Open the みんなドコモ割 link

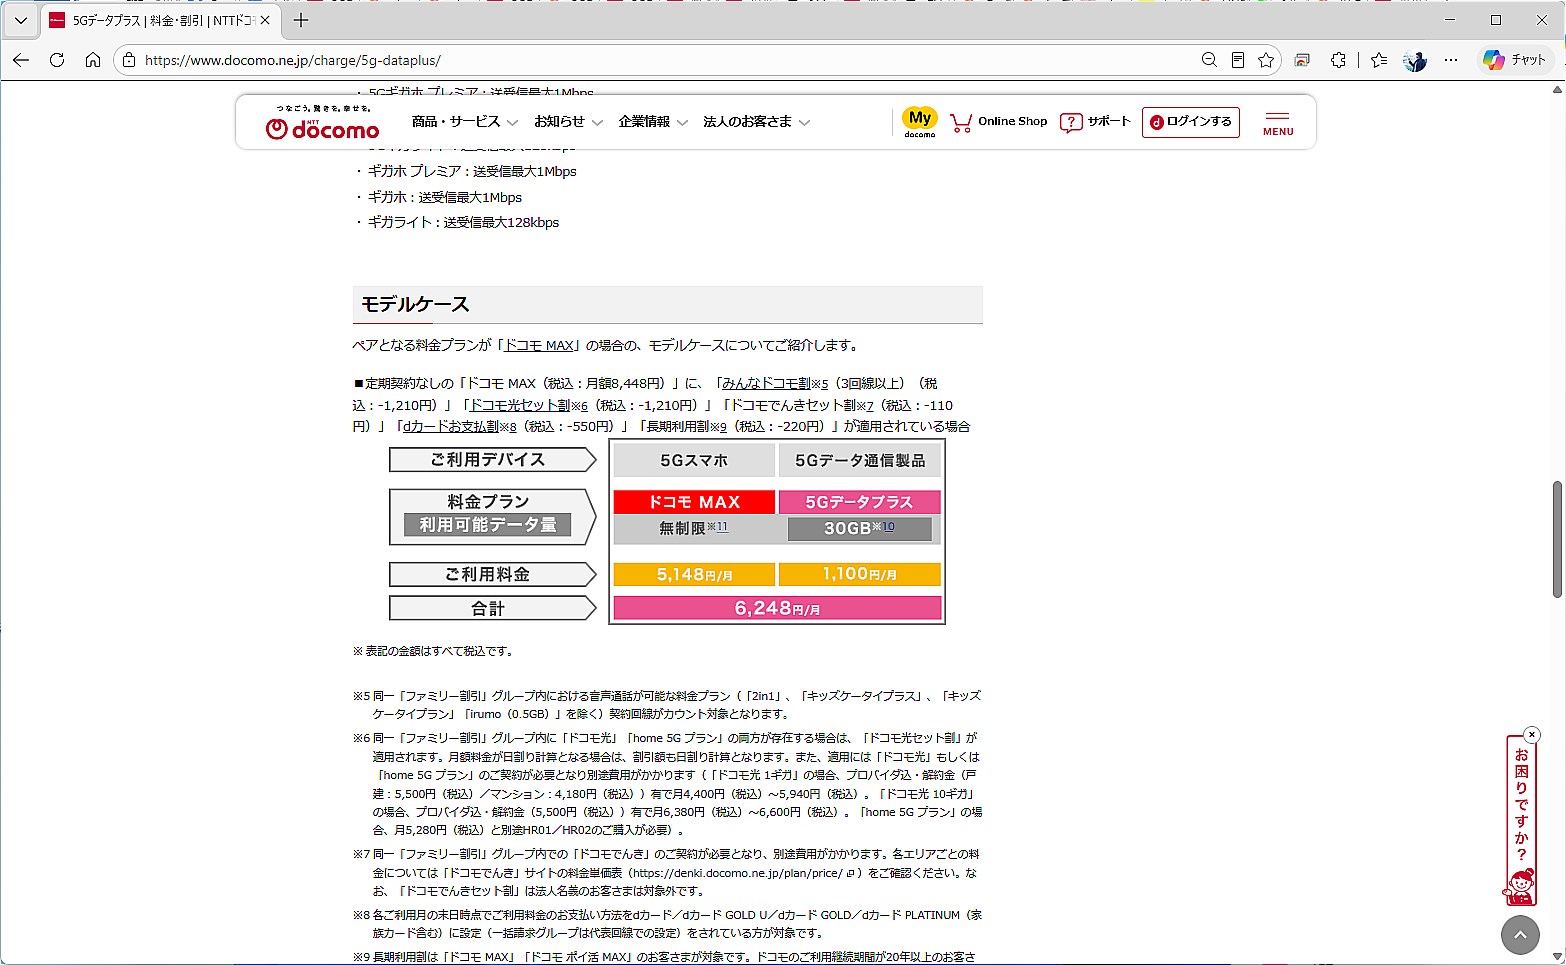pyautogui.click(x=766, y=383)
